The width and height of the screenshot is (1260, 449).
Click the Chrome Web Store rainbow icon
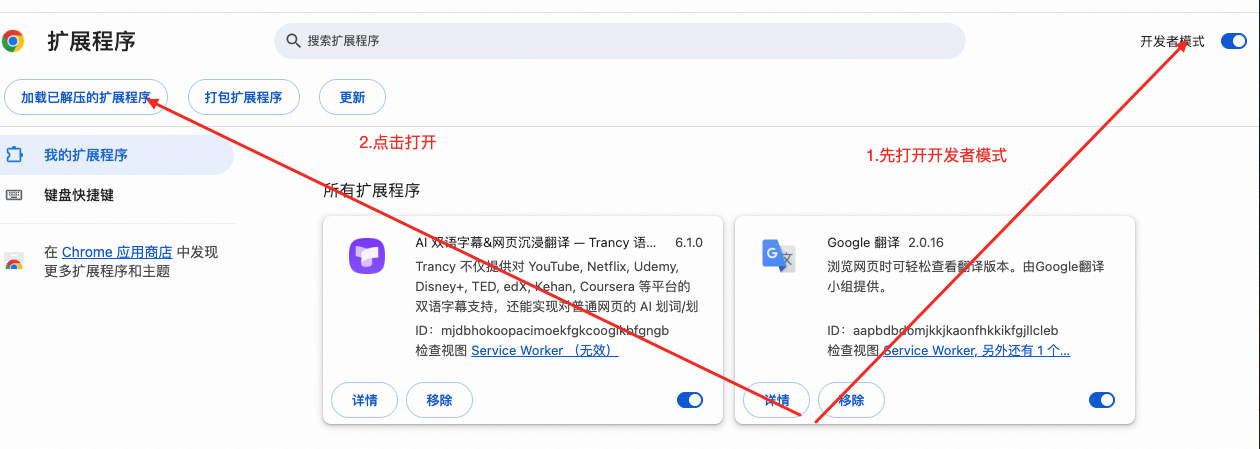tap(14, 263)
